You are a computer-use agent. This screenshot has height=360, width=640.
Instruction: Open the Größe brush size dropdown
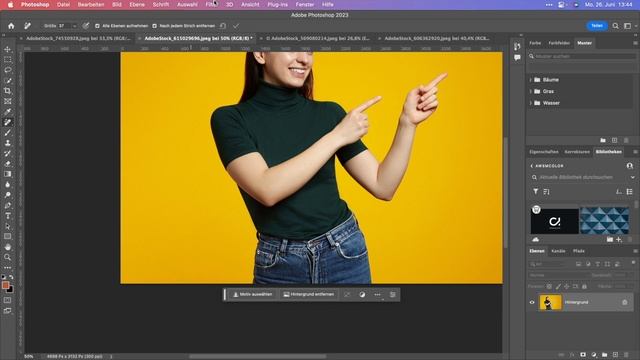[x=74, y=26]
